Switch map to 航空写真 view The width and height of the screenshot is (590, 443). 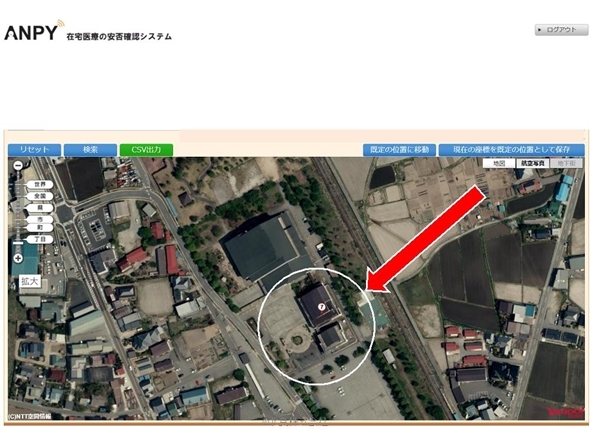(532, 163)
